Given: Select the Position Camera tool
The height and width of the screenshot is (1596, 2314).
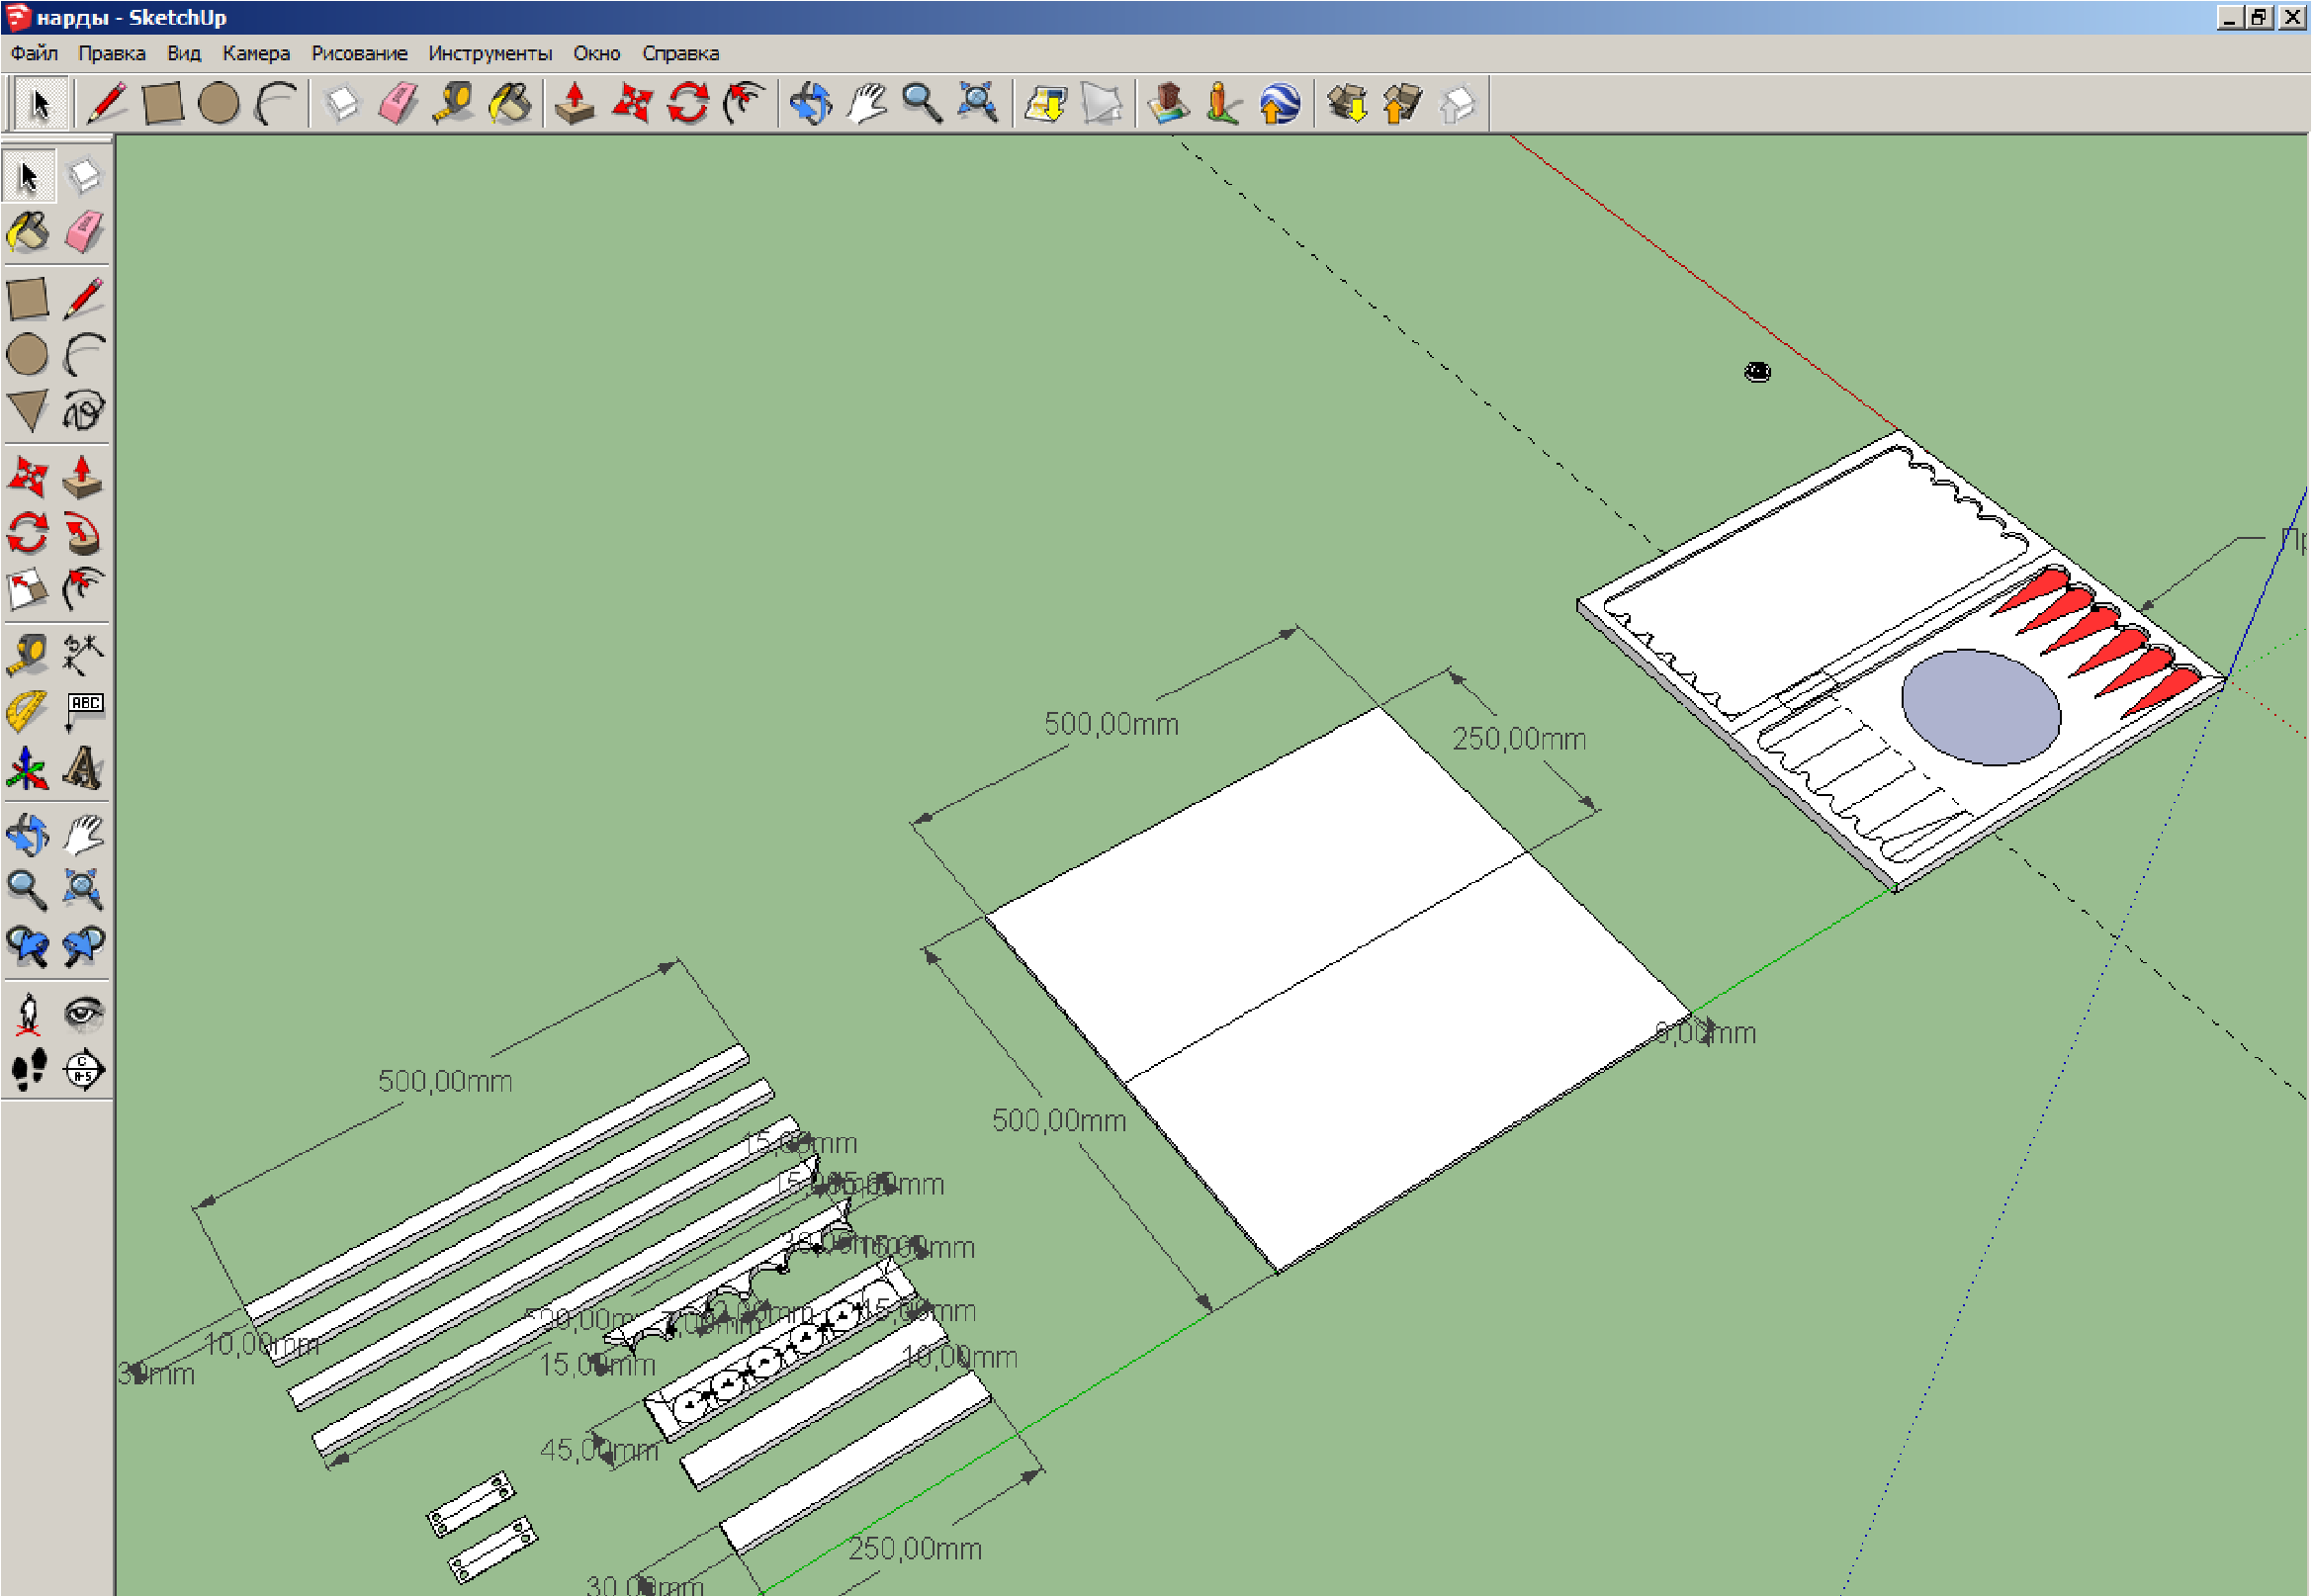Looking at the screenshot, I should pyautogui.click(x=28, y=1014).
